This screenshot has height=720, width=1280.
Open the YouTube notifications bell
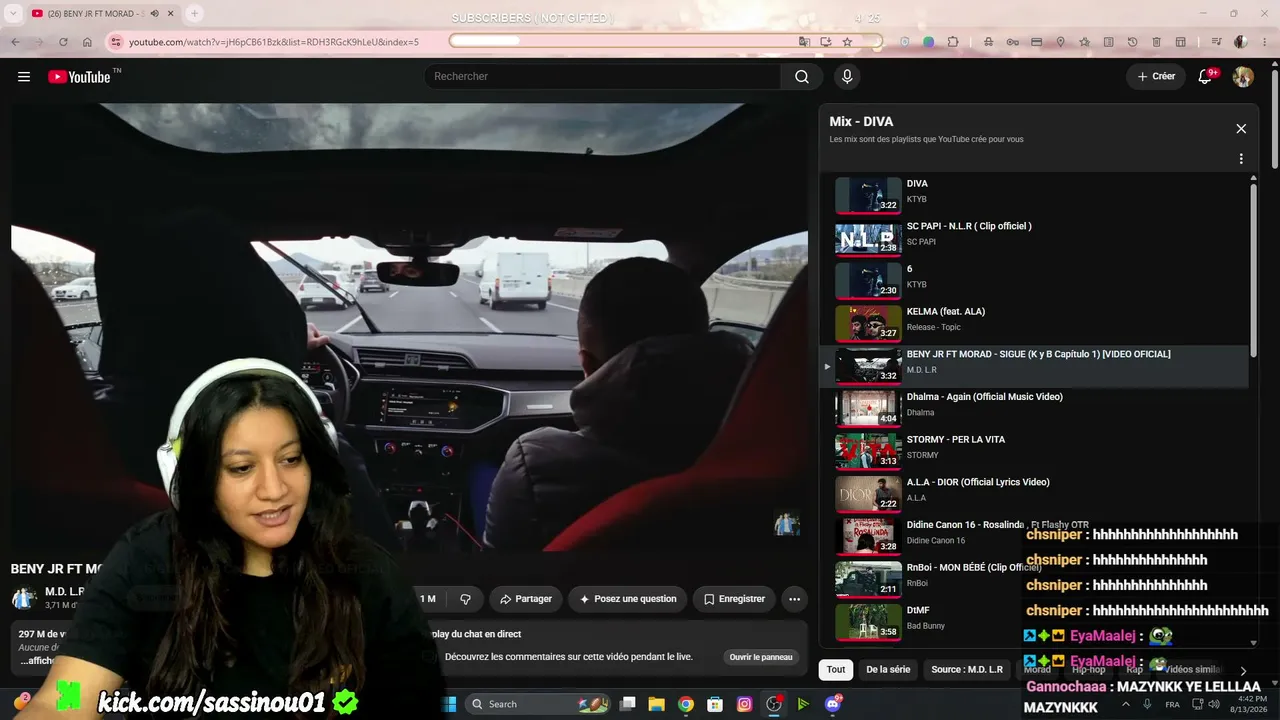point(1206,77)
